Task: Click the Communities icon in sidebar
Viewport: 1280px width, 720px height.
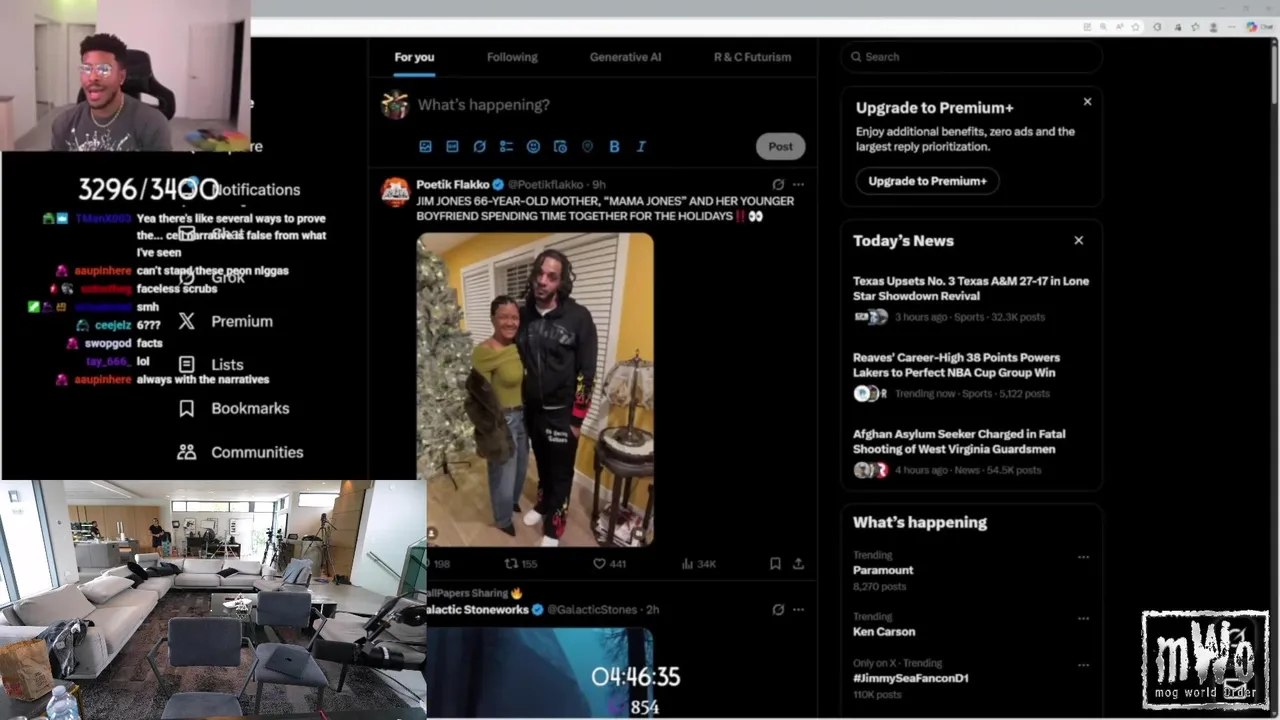Action: 186,452
